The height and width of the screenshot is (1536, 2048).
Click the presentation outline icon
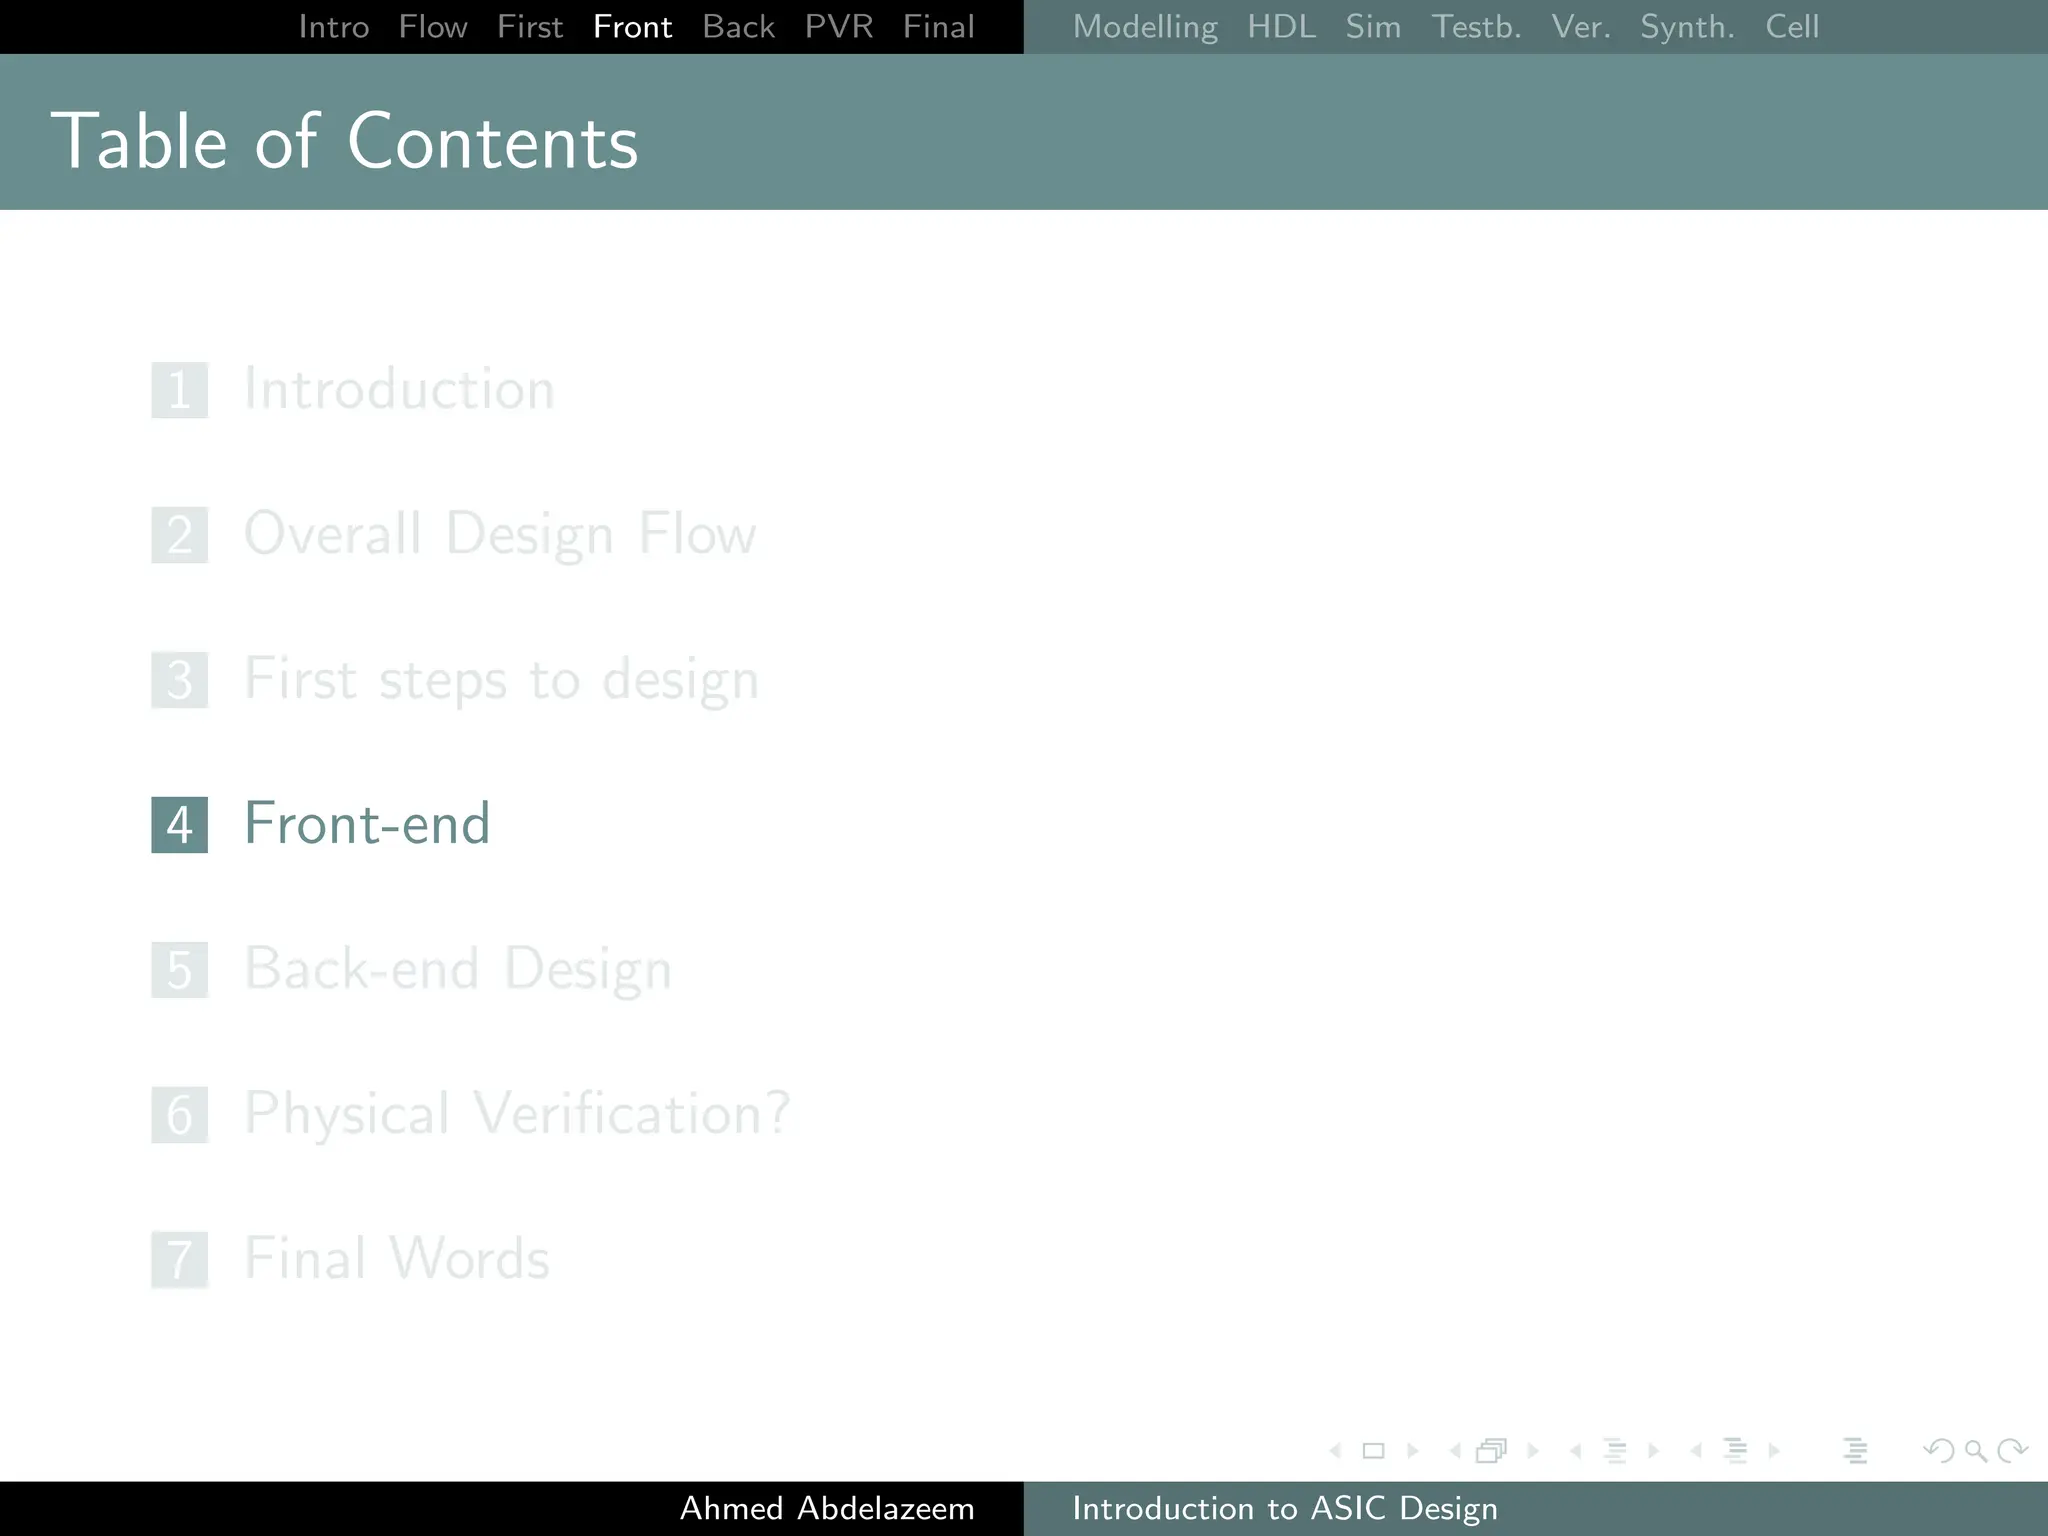click(x=1855, y=1450)
